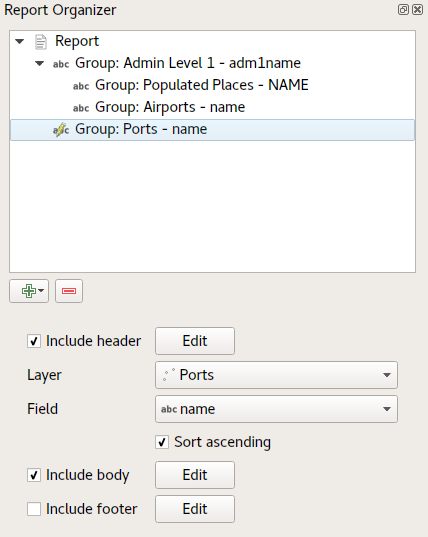The width and height of the screenshot is (428, 537).
Task: Click abc icon beside Populated Places group
Action: [81, 86]
